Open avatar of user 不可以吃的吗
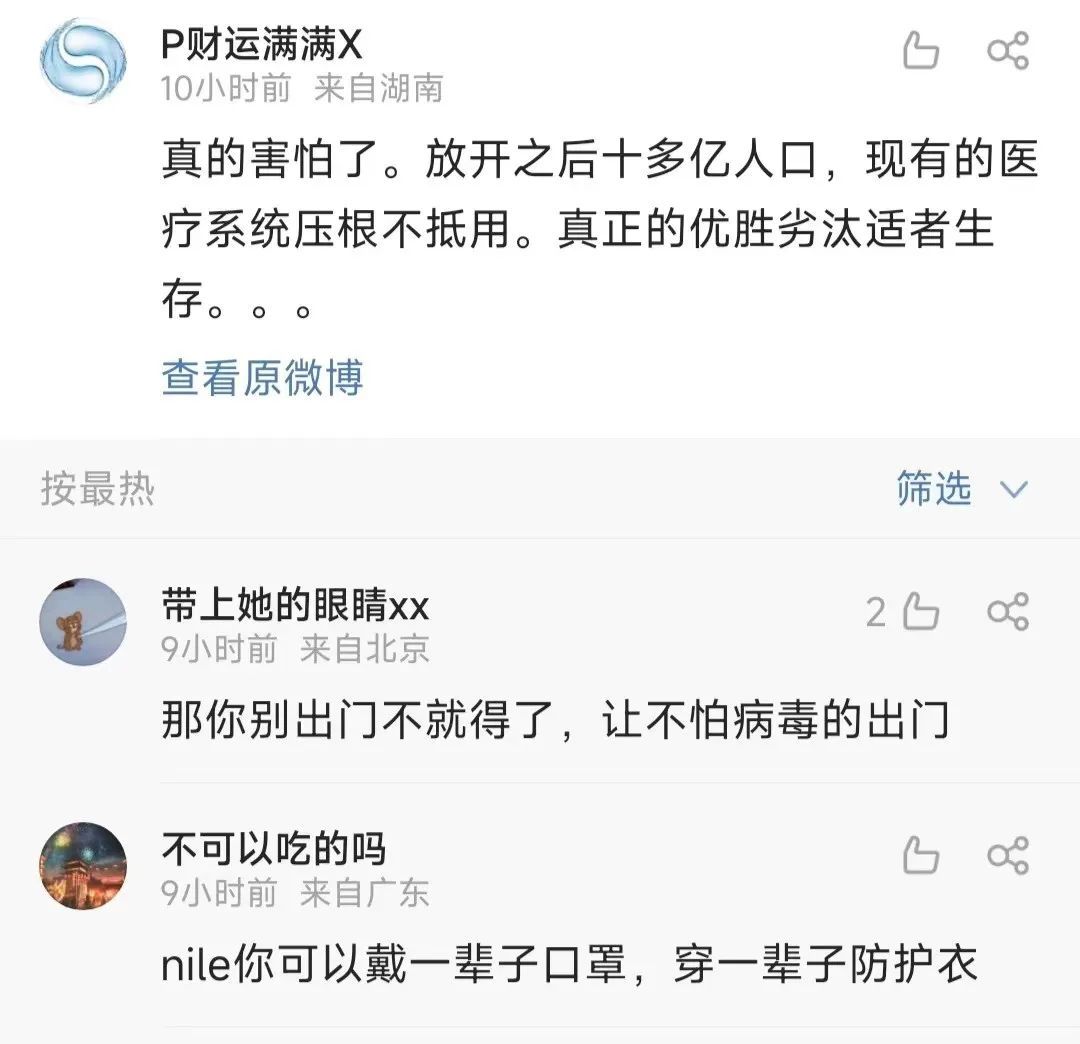 [x=83, y=866]
